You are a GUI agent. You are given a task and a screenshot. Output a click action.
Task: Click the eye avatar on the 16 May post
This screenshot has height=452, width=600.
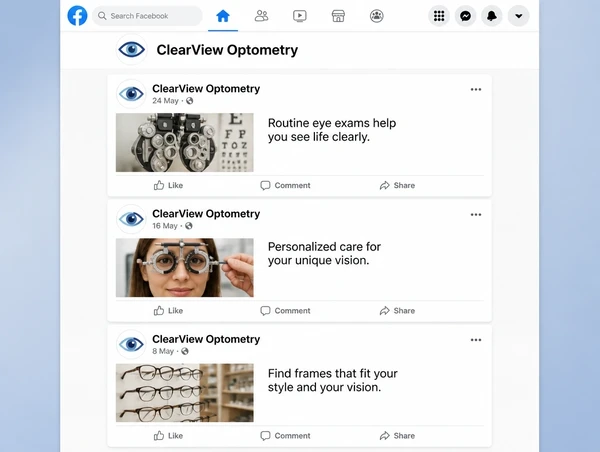[131, 219]
